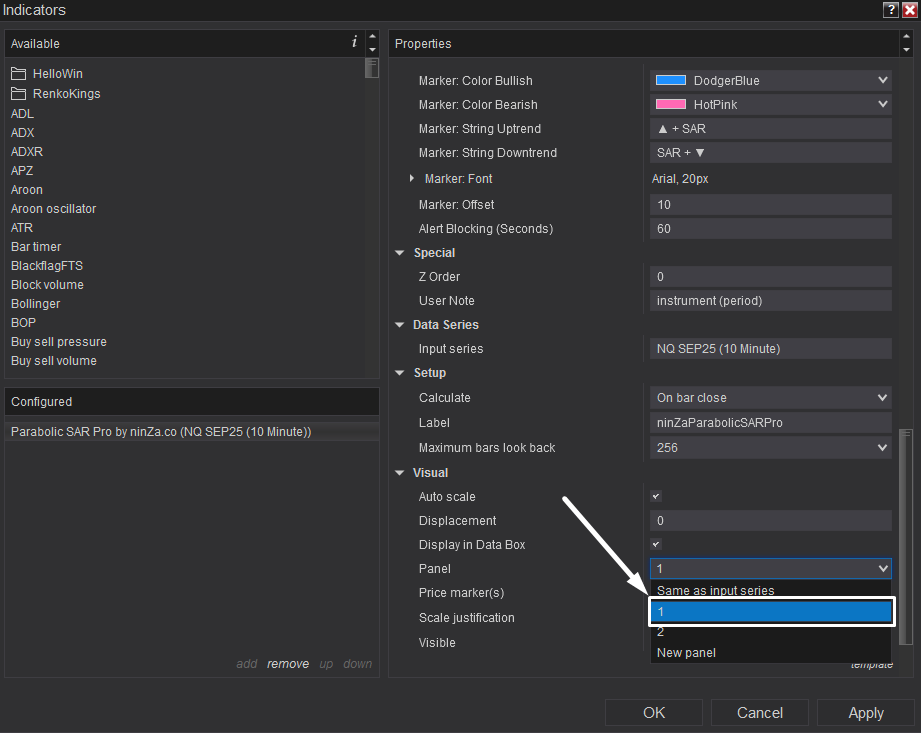Image resolution: width=921 pixels, height=733 pixels.
Task: Select Bollinger indicator
Action: 35,304
